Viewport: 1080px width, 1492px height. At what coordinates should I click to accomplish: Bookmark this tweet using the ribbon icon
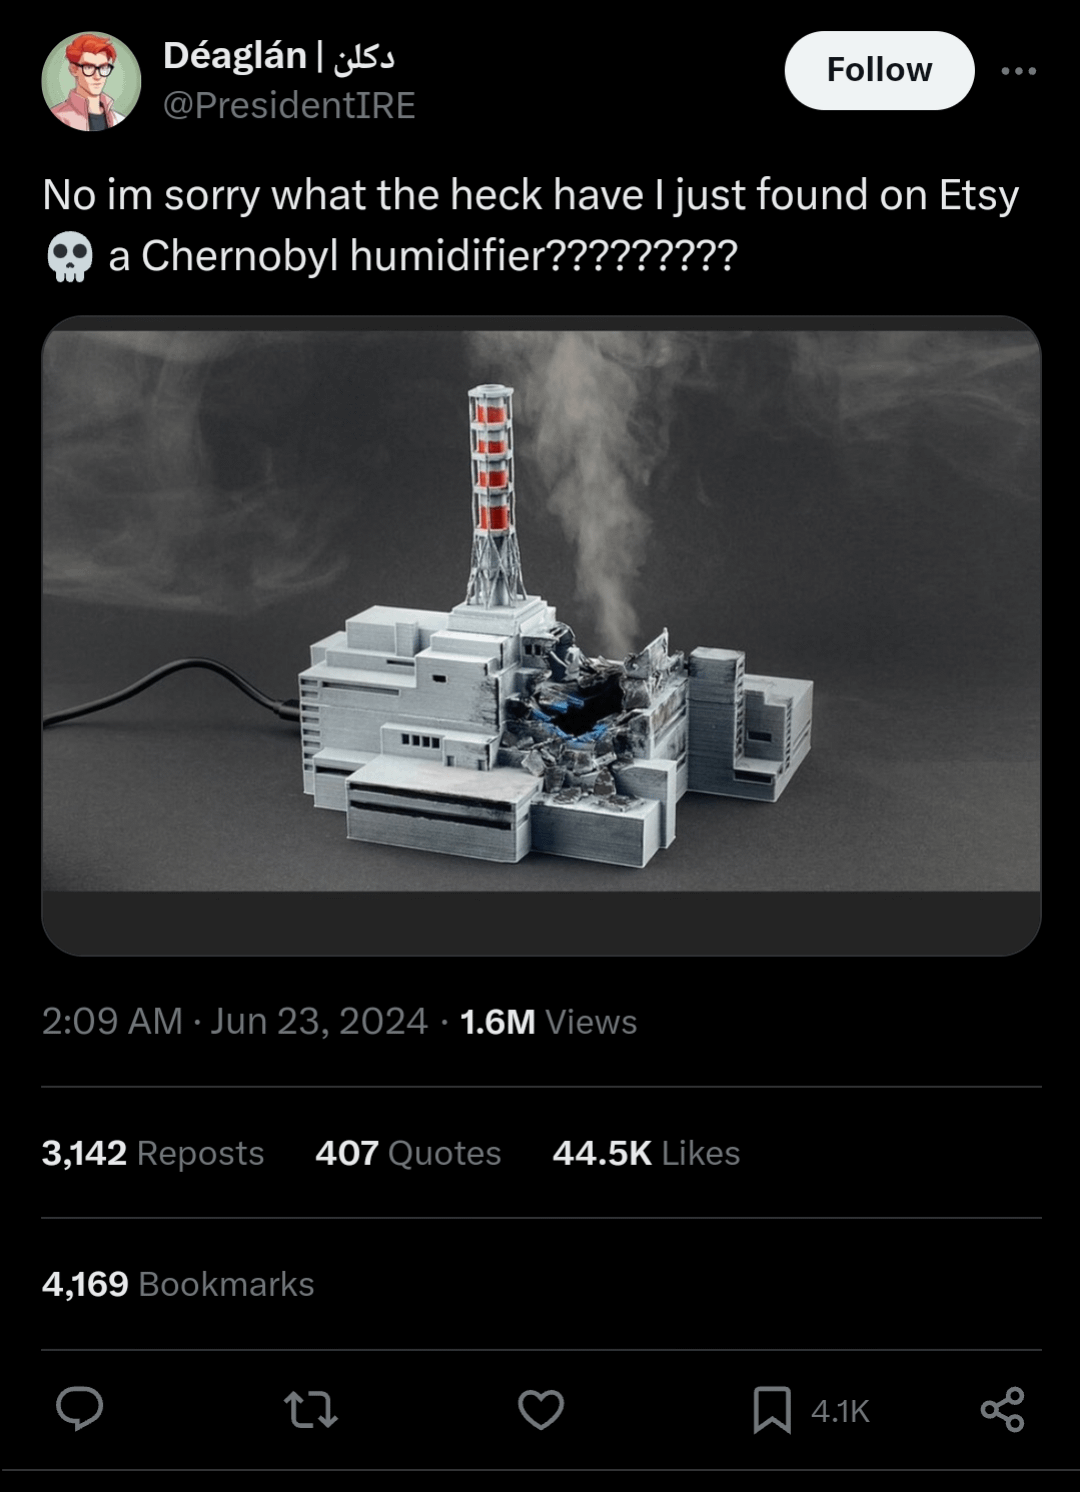pos(771,1410)
